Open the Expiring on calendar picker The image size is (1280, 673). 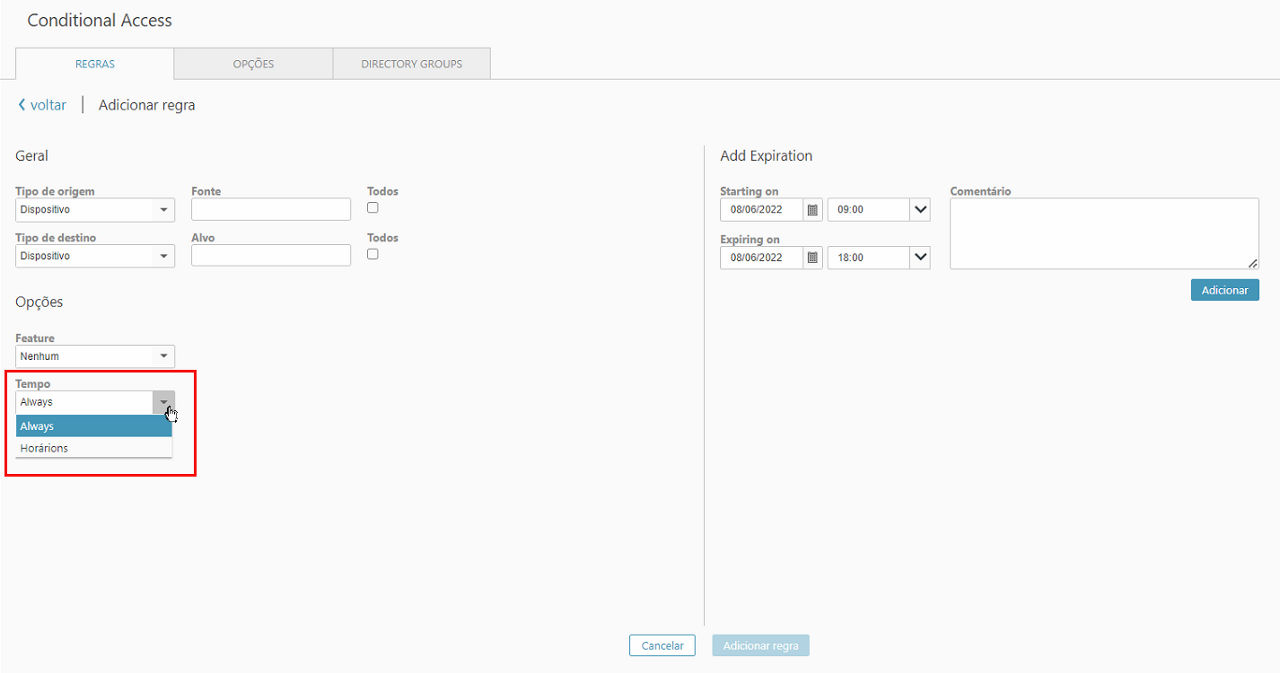(813, 257)
